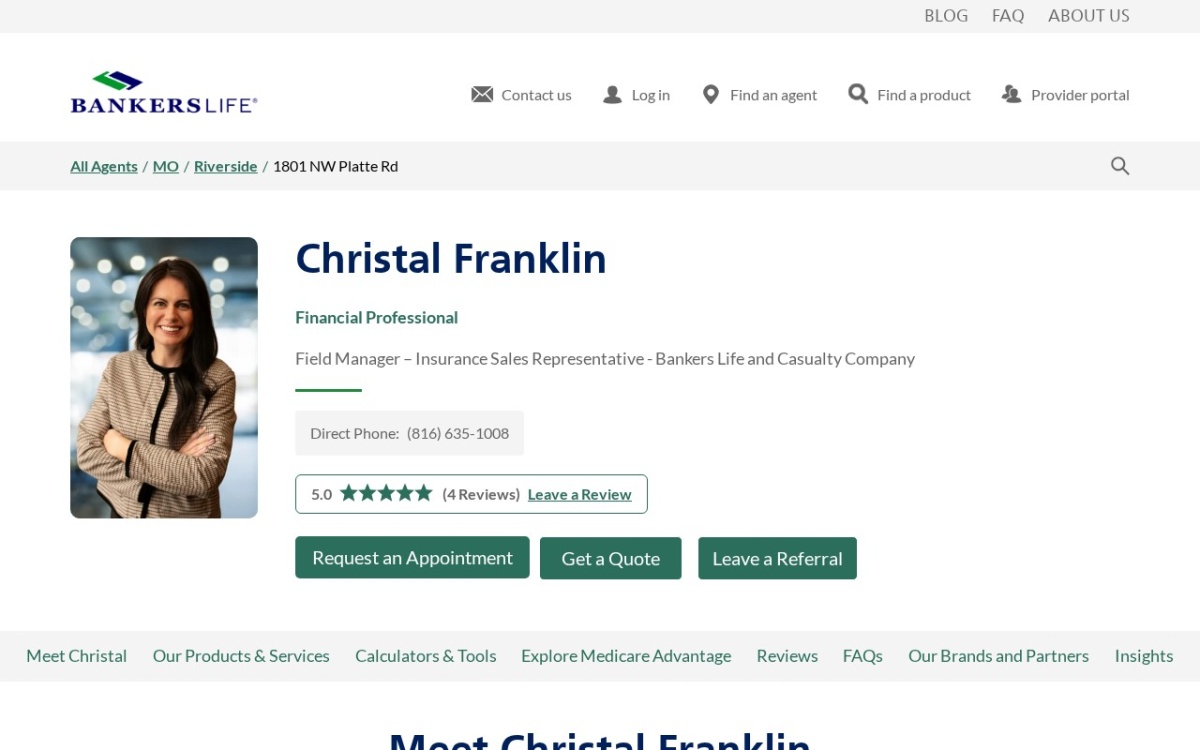The height and width of the screenshot is (750, 1200).
Task: Click the Bankers Life logo
Action: 164,92
